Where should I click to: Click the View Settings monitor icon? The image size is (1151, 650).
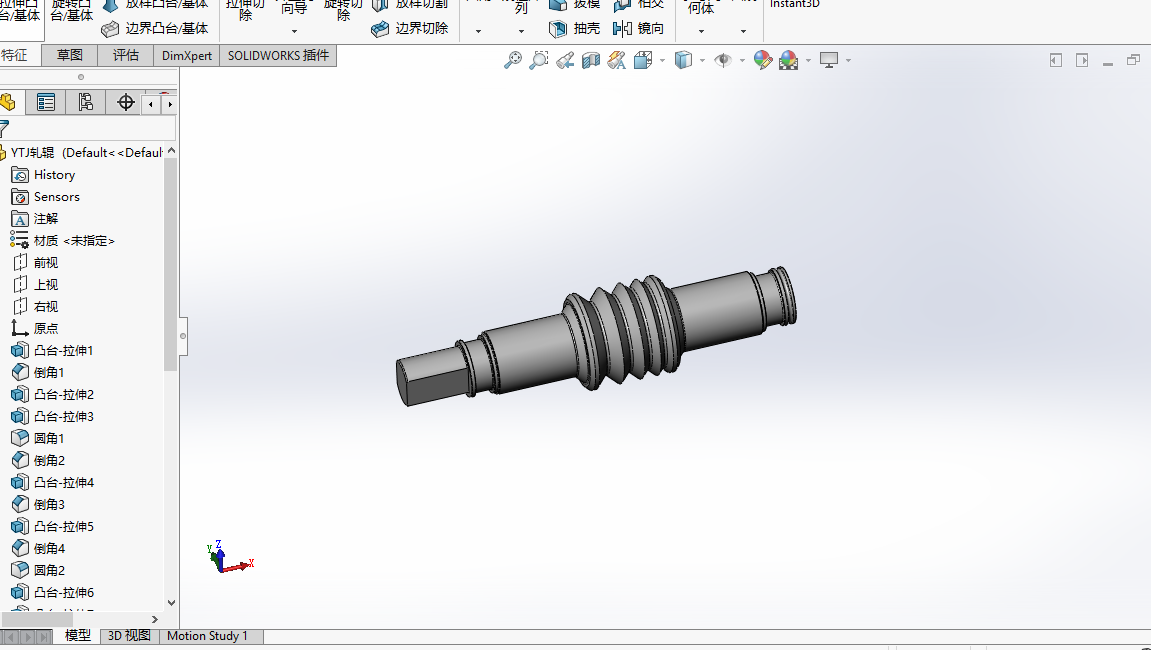pyautogui.click(x=829, y=60)
